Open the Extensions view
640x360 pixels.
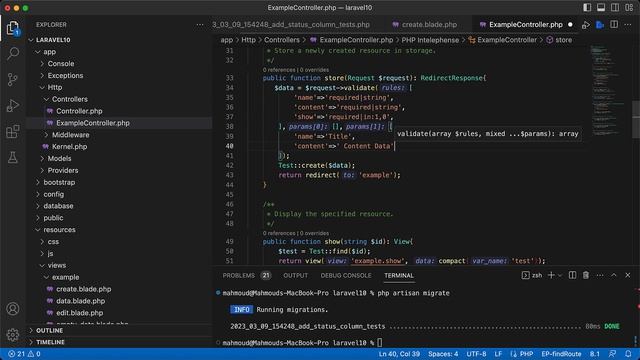pyautogui.click(x=13, y=131)
